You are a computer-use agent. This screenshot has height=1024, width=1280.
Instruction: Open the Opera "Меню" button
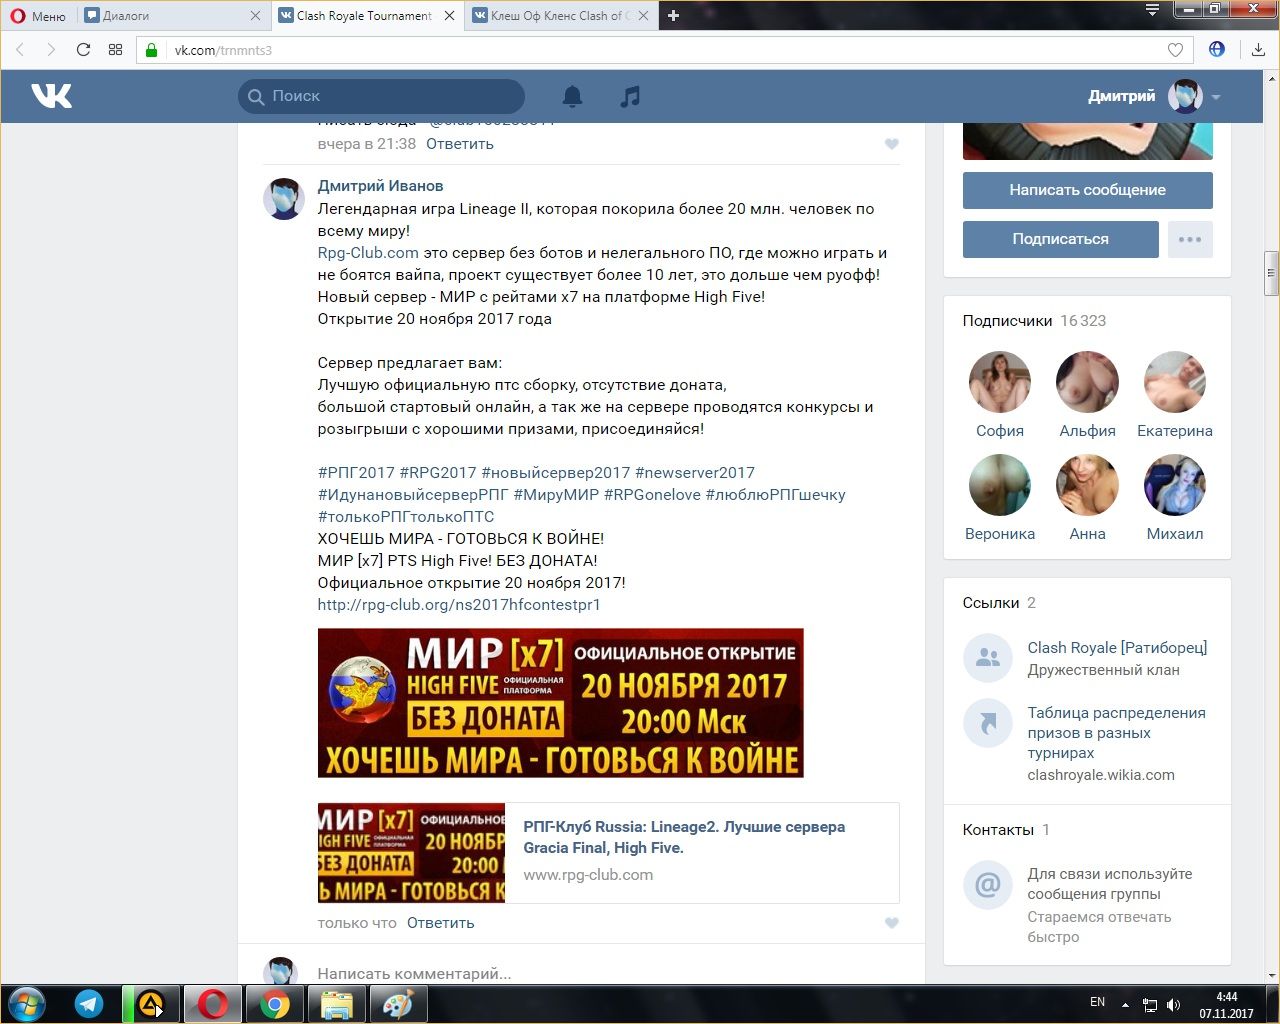coord(38,16)
